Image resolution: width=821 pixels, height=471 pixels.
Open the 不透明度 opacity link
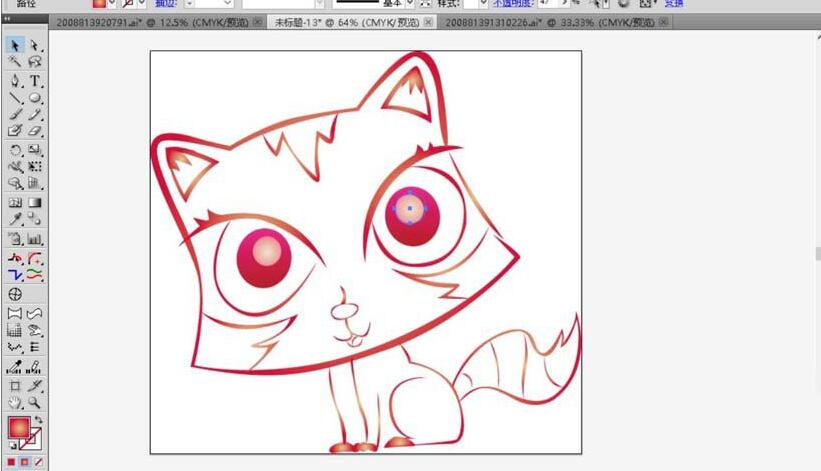[x=513, y=3]
